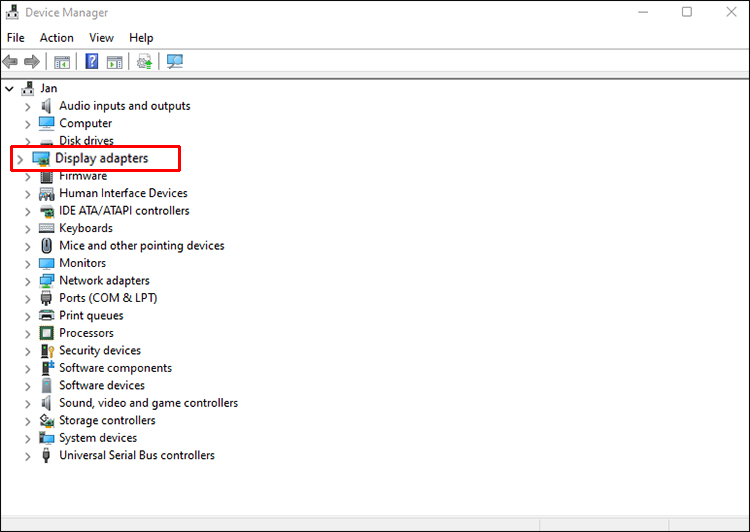
Task: Click the Firmware chip icon
Action: [x=46, y=177]
